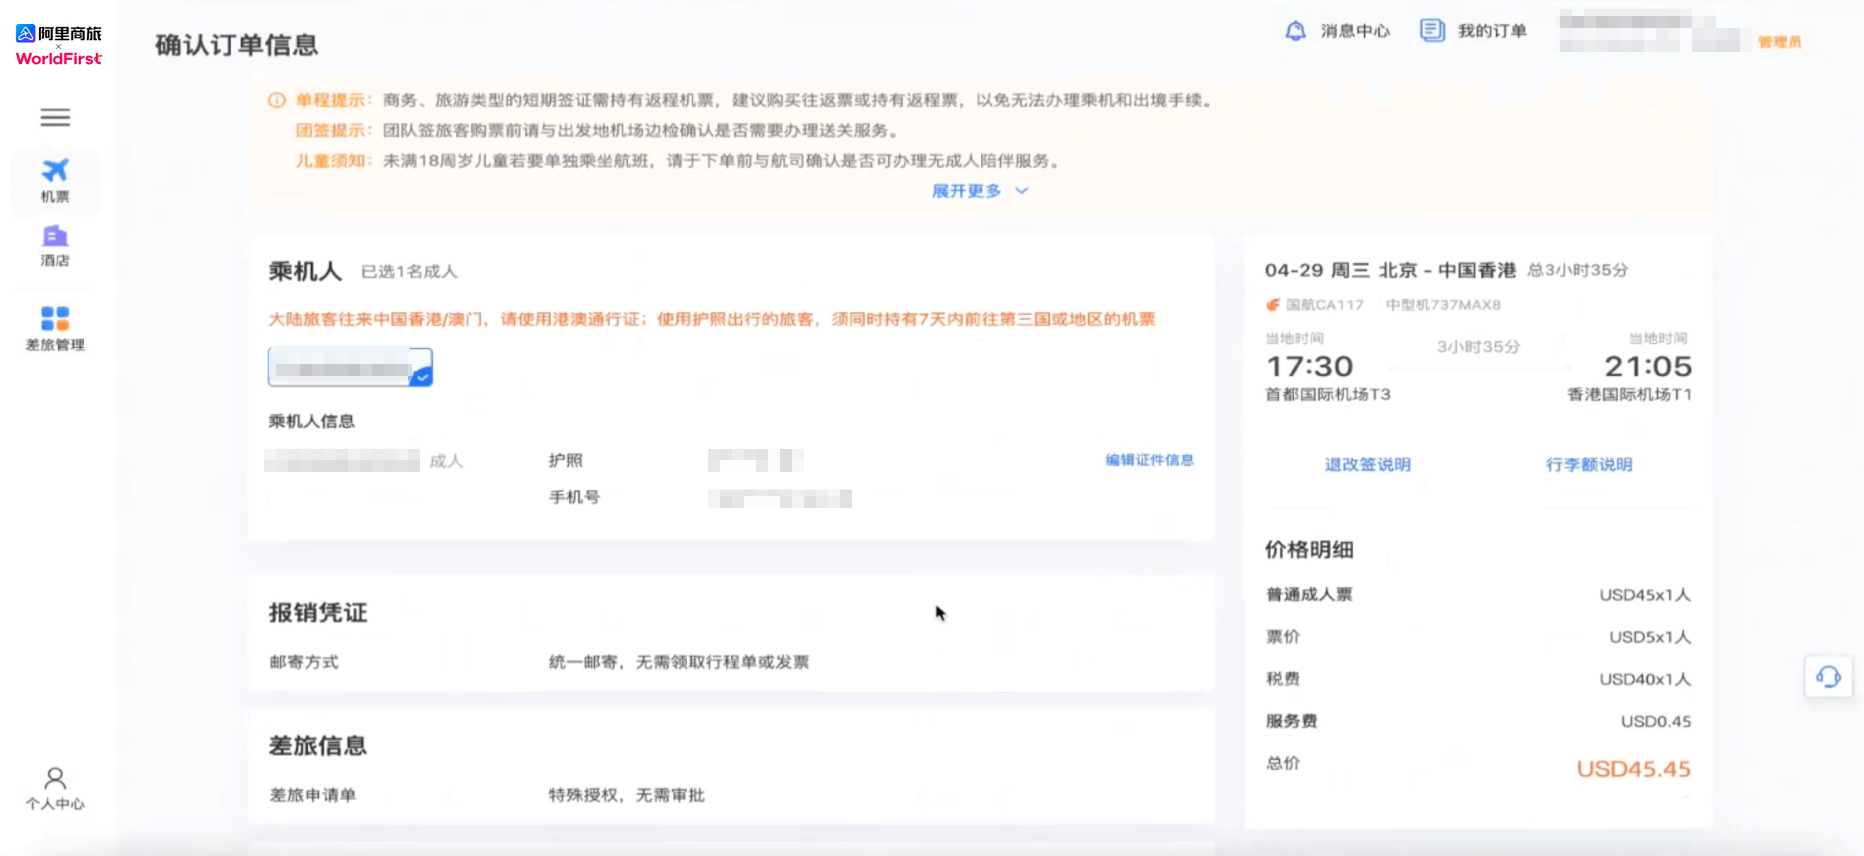Open the 酒店 hotel section icon
The image size is (1864, 856).
coord(55,237)
